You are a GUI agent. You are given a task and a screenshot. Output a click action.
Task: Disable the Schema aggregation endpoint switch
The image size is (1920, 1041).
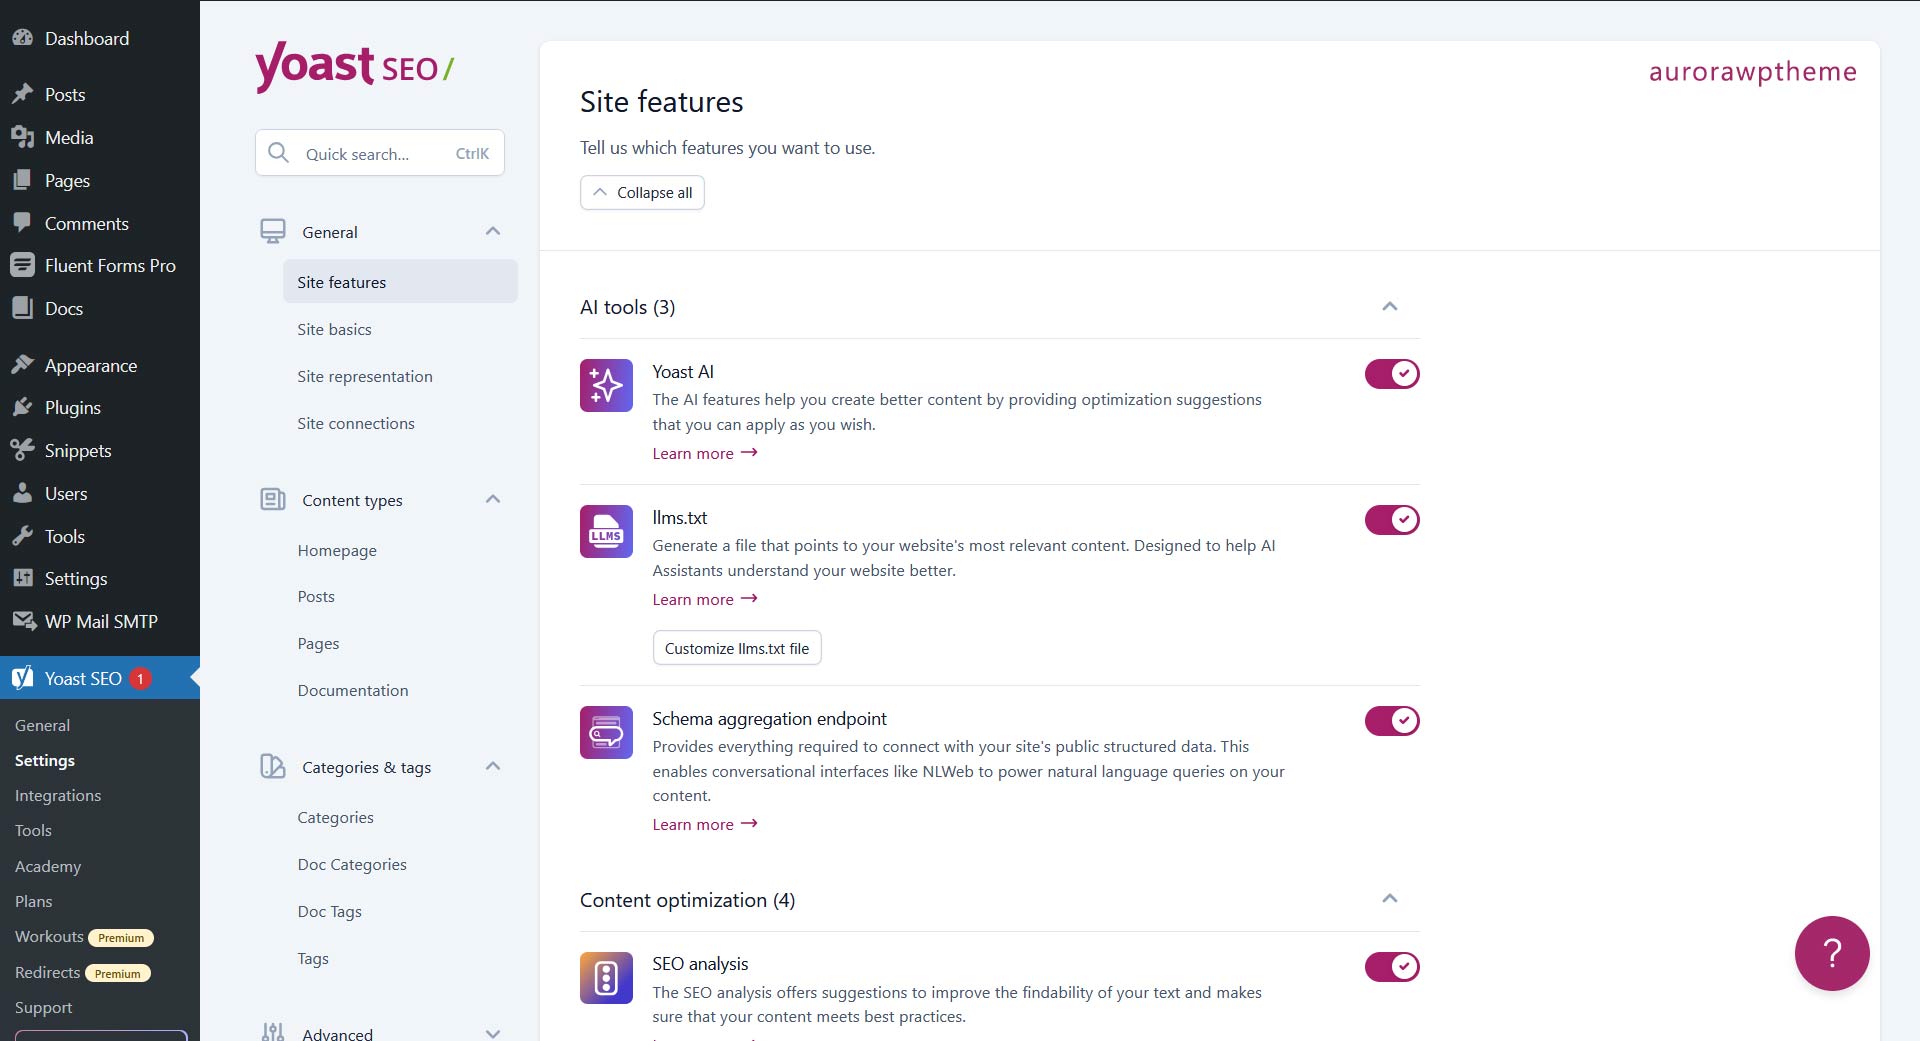pos(1392,721)
